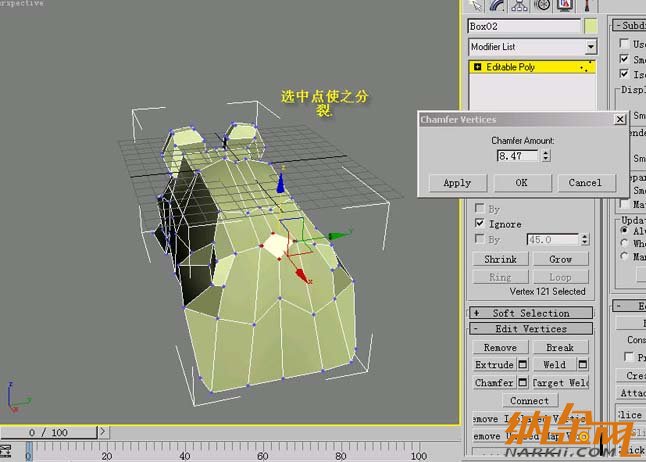Click the Chamfer Amount value field
The height and width of the screenshot is (462, 646).
518,155
